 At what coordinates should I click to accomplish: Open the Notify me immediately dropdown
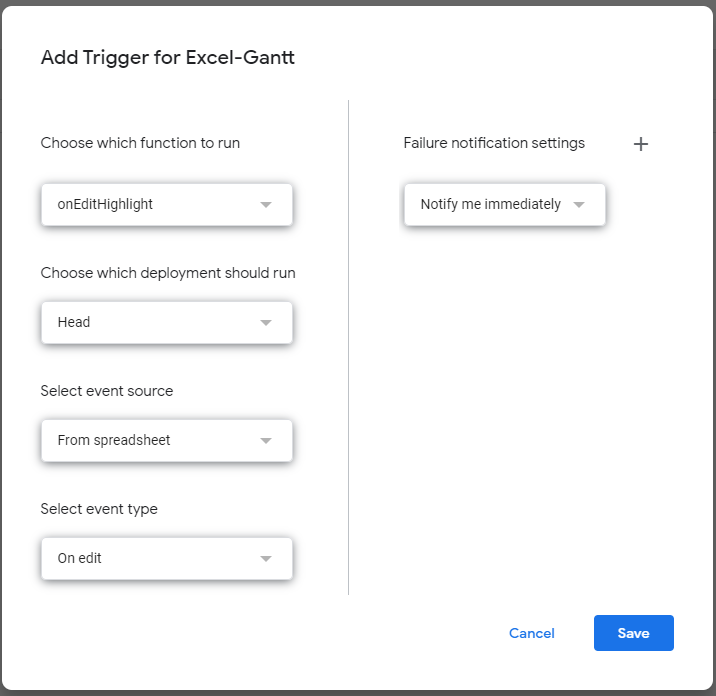(505, 205)
